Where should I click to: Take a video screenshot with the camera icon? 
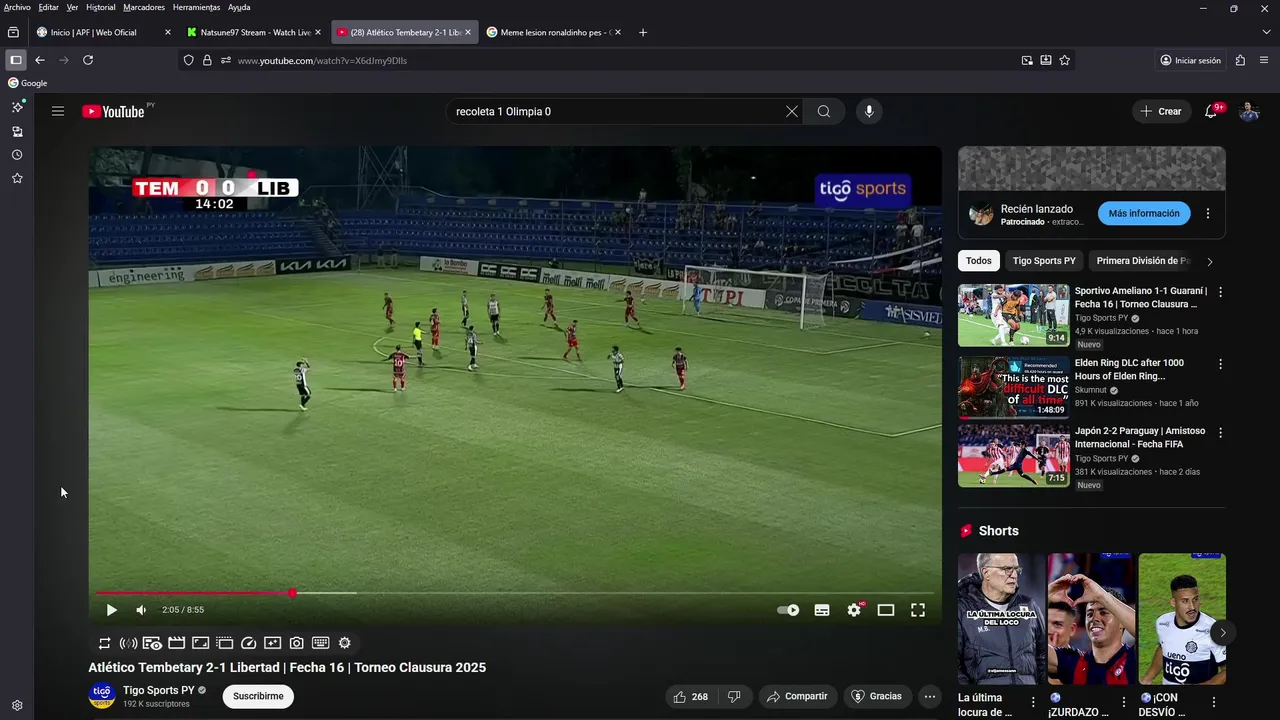pyautogui.click(x=297, y=643)
